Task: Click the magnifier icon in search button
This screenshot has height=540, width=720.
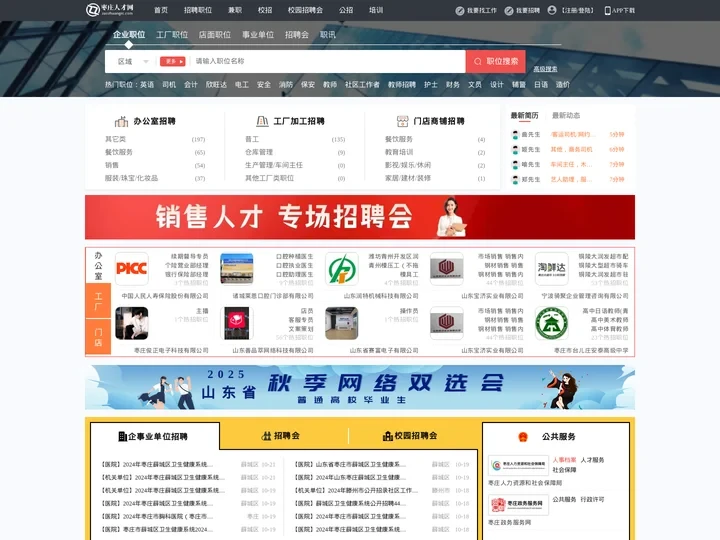Action: (478, 62)
